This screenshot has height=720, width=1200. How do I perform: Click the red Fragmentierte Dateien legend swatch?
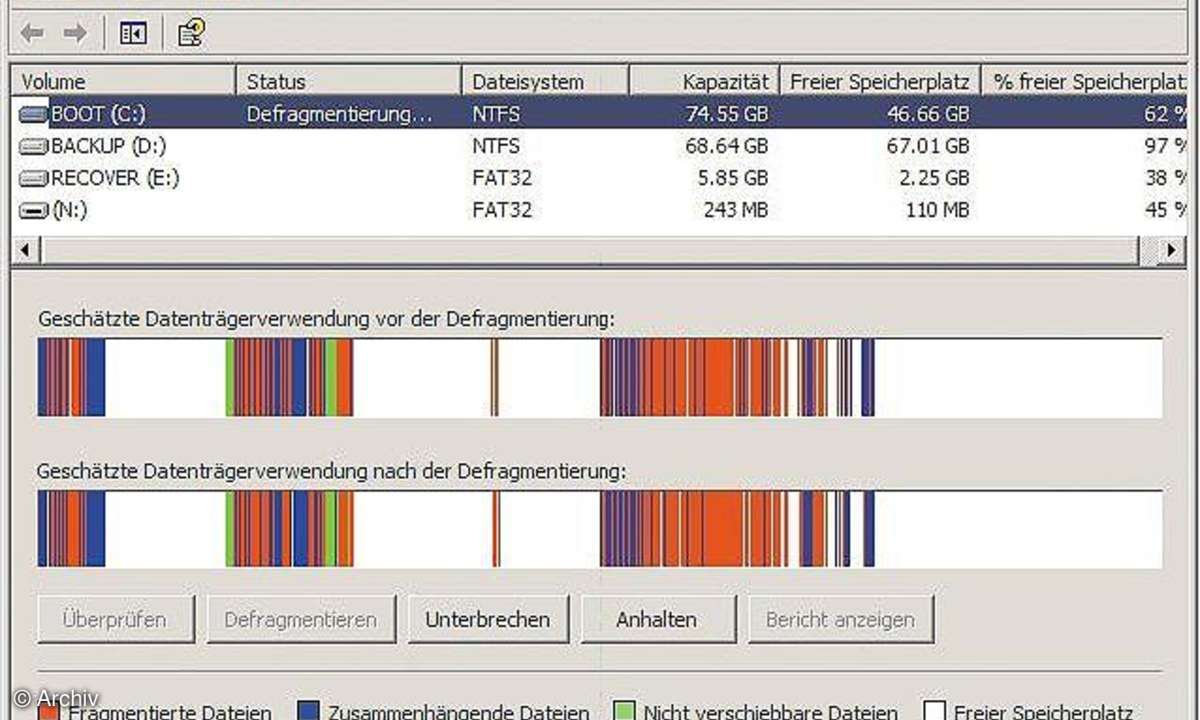[x=49, y=709]
